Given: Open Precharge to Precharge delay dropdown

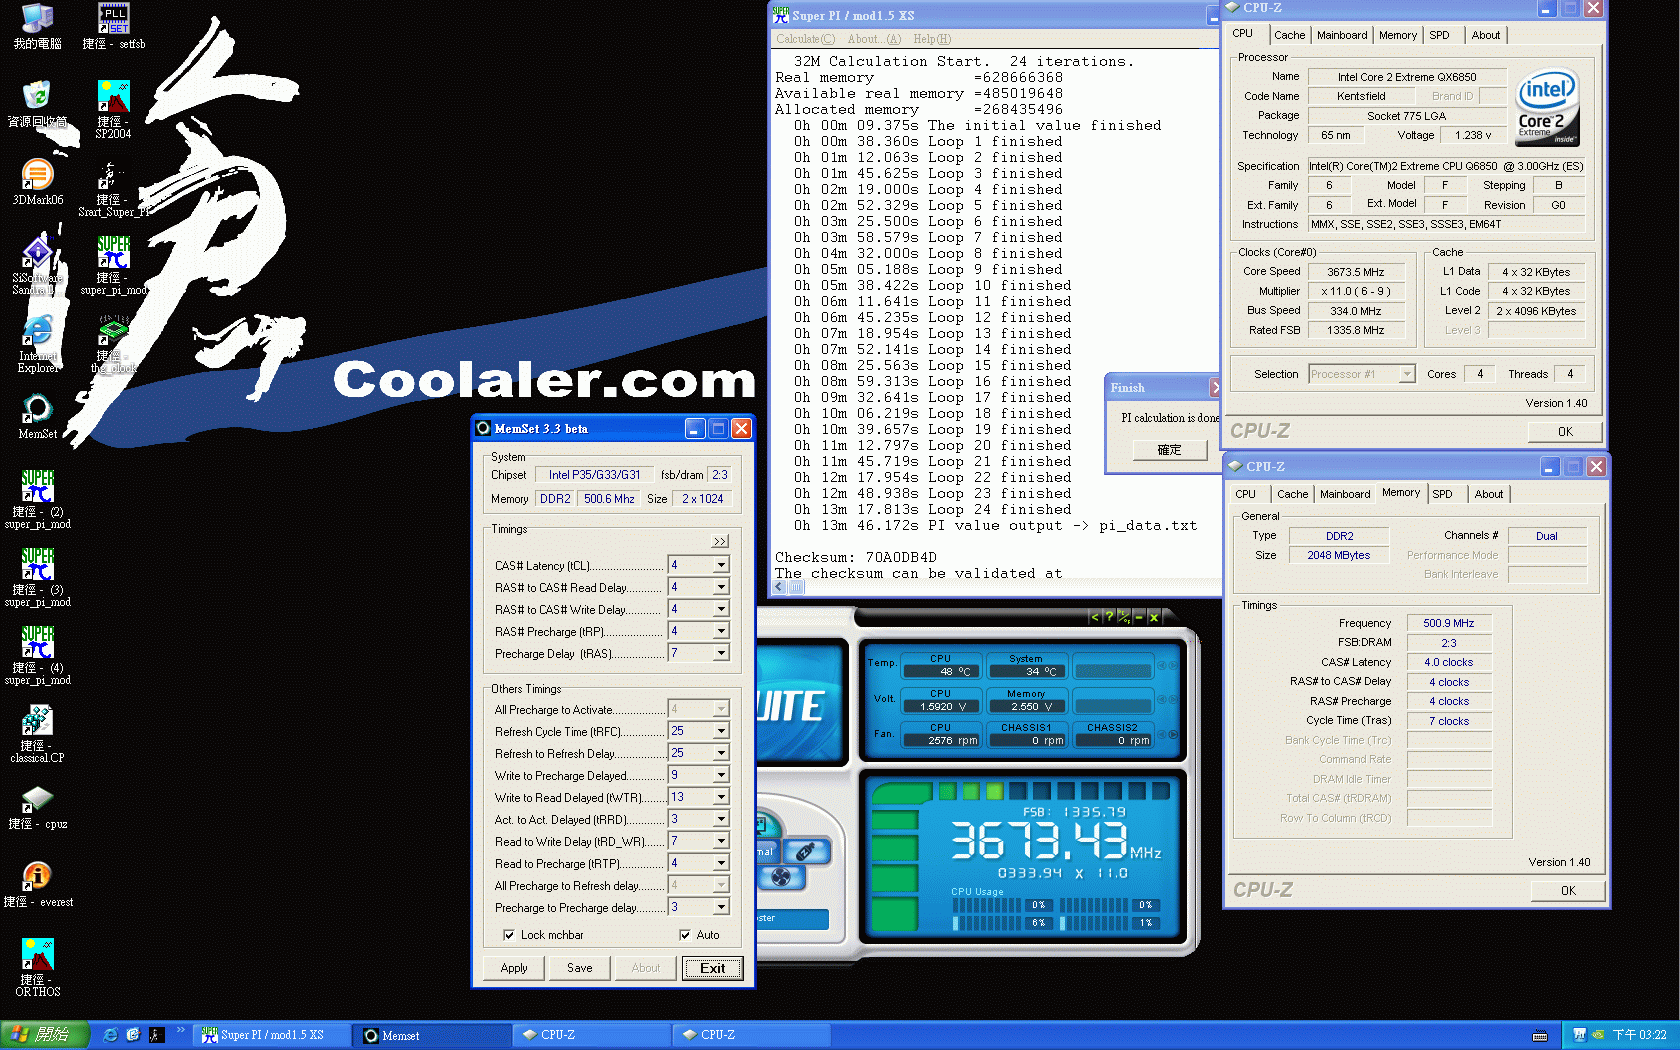Looking at the screenshot, I should coord(721,907).
